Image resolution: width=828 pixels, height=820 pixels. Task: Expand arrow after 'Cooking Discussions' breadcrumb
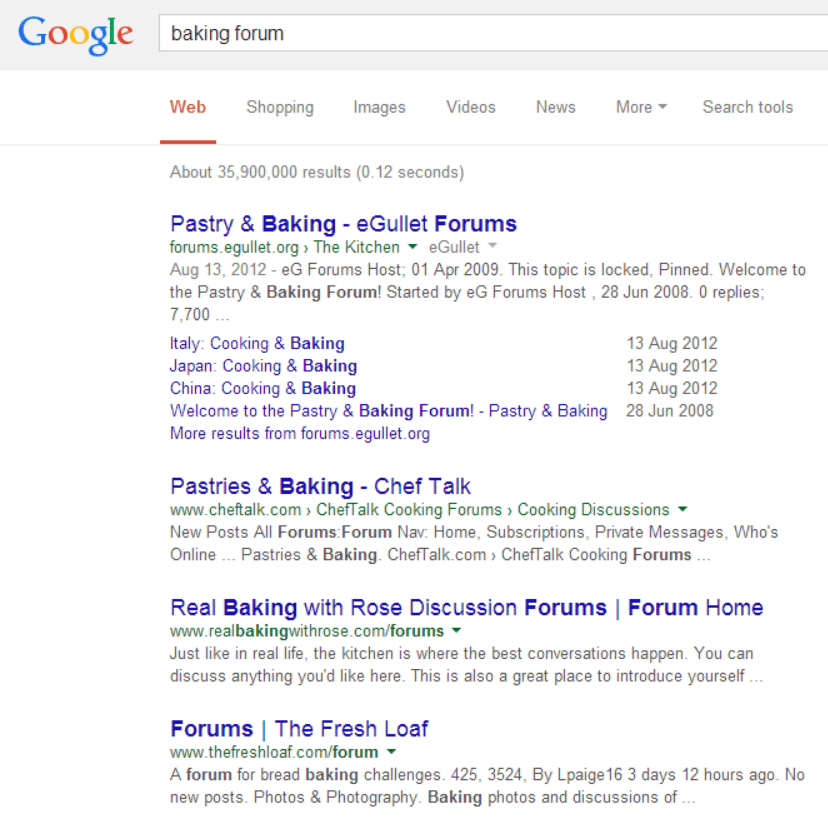tap(683, 509)
